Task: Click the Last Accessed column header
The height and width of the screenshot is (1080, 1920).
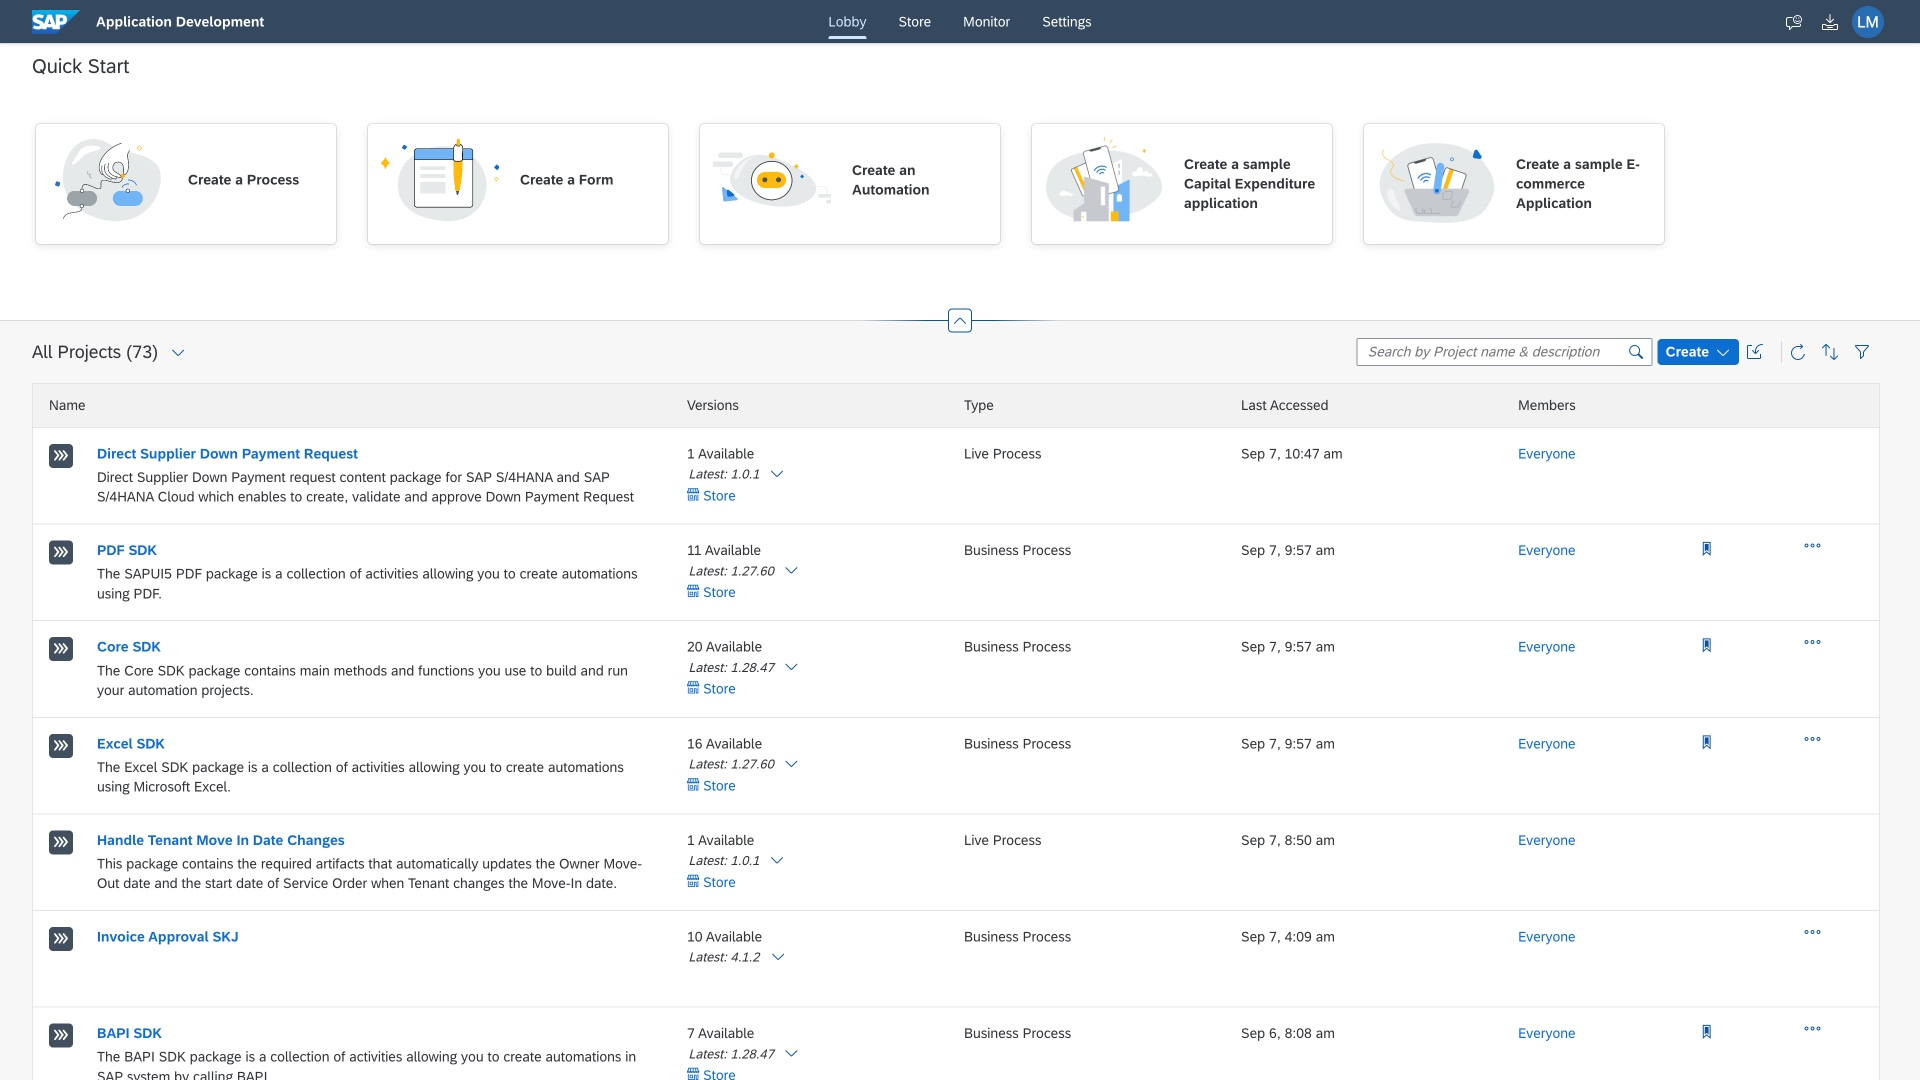Action: (1284, 406)
